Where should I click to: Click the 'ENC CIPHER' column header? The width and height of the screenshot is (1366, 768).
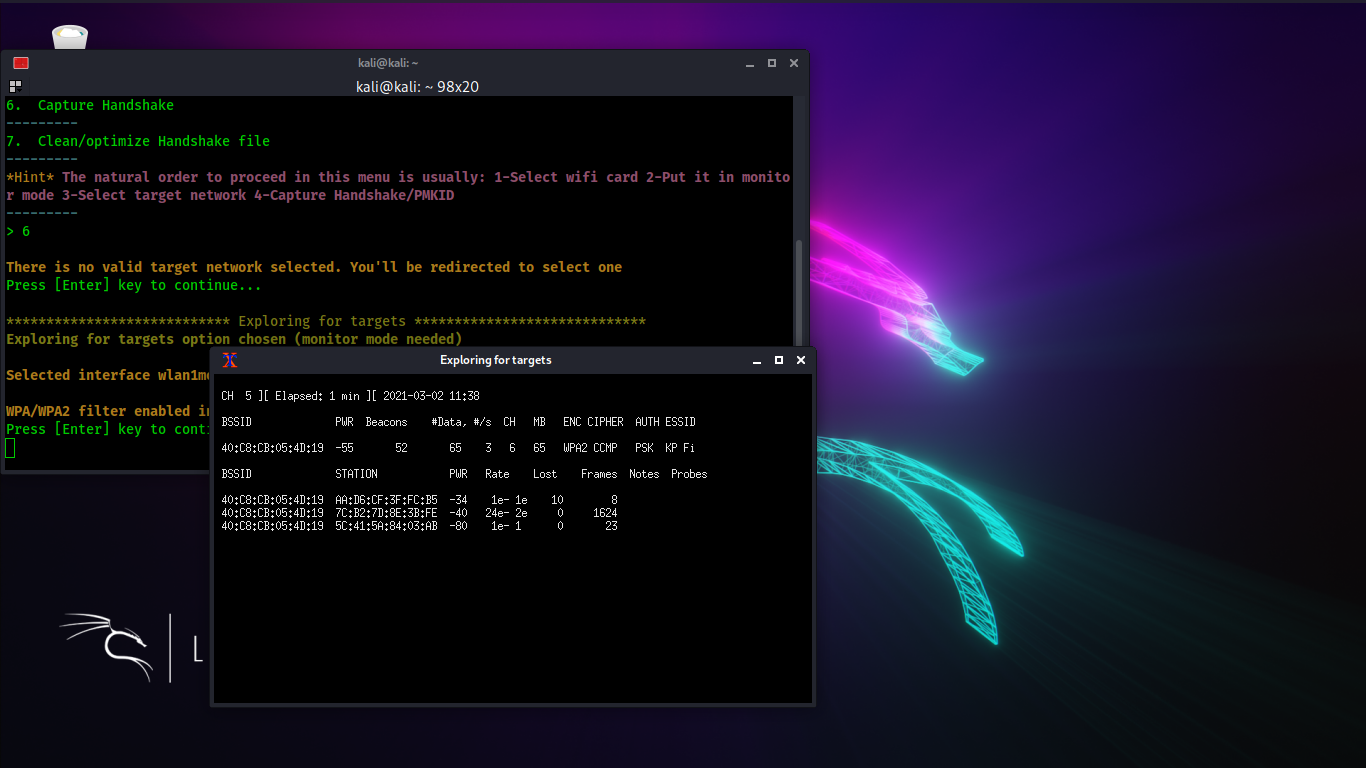(x=593, y=422)
